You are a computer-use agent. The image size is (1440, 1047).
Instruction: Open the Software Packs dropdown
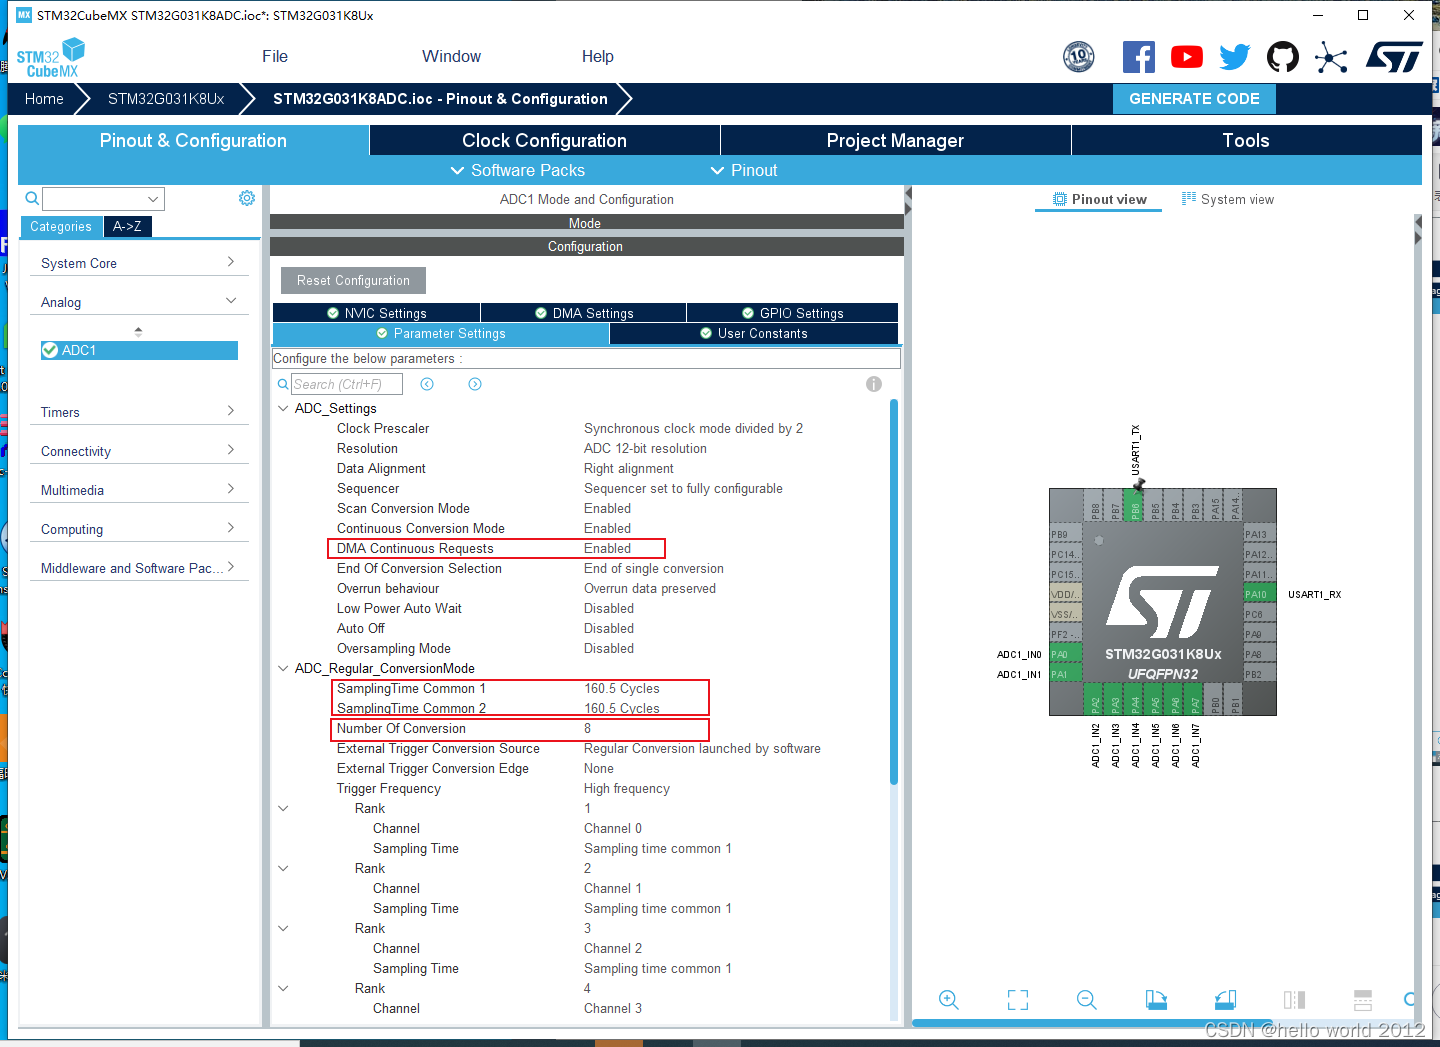517,170
